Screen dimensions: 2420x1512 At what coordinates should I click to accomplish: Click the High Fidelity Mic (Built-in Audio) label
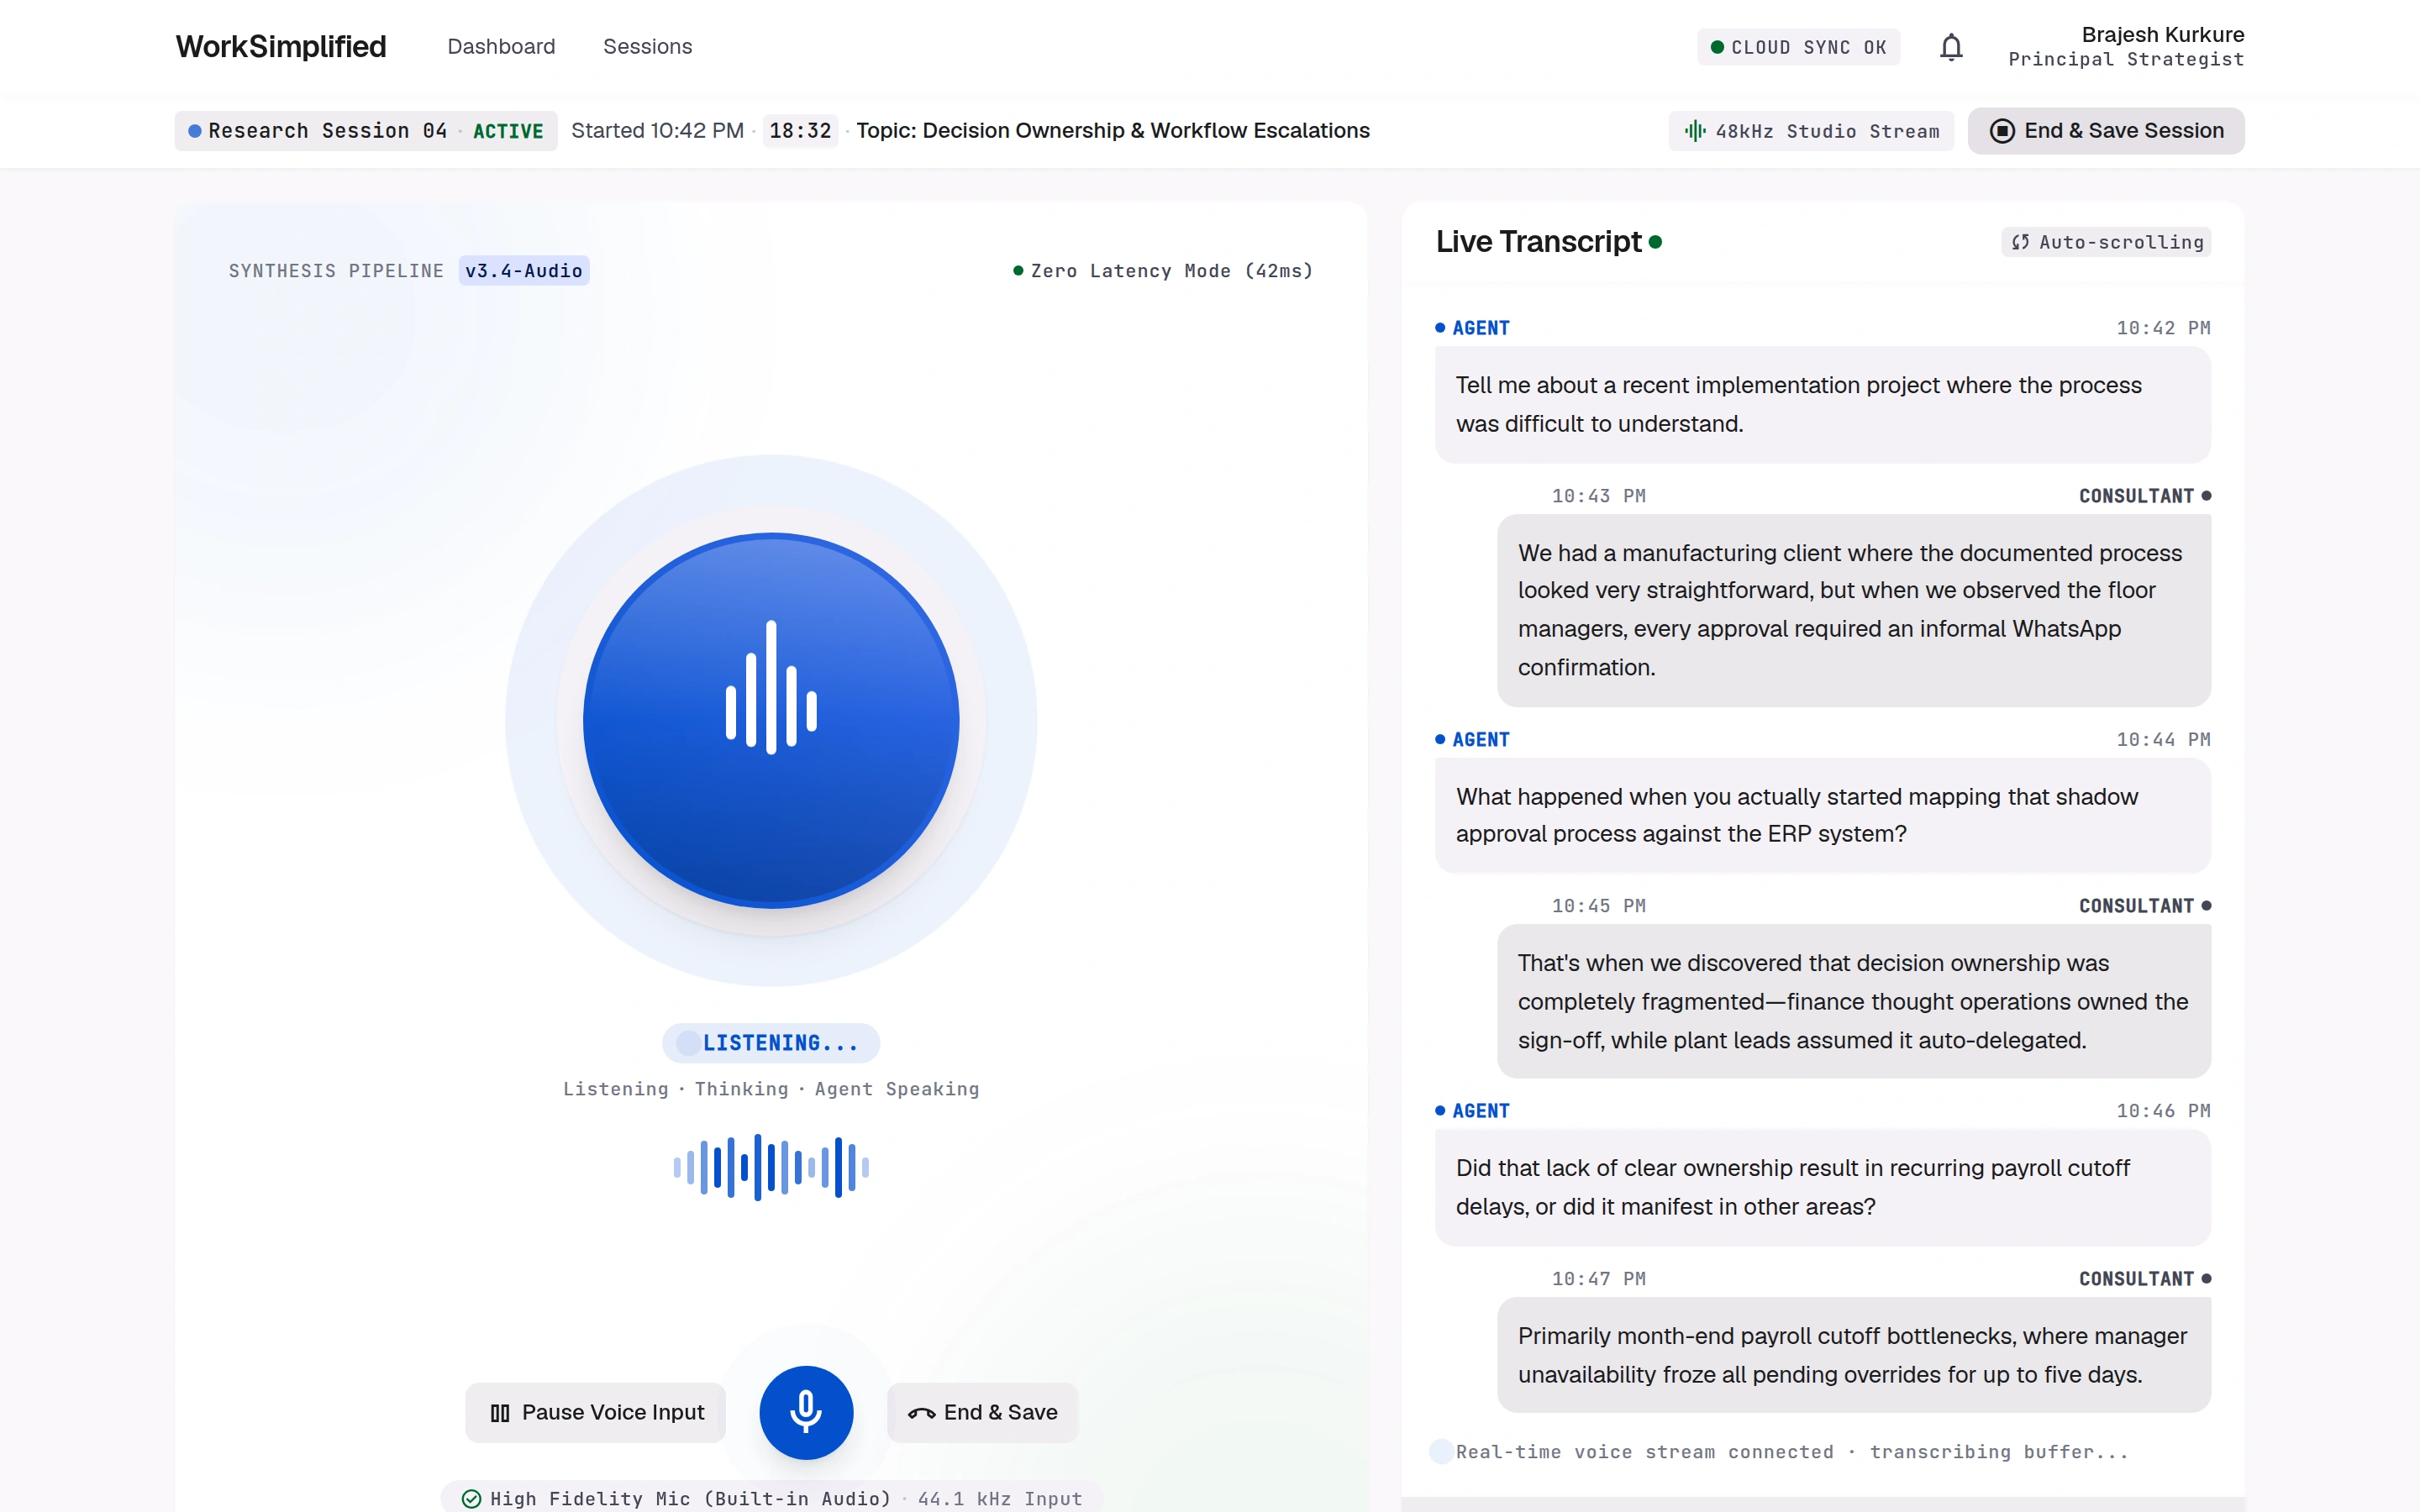pos(690,1498)
